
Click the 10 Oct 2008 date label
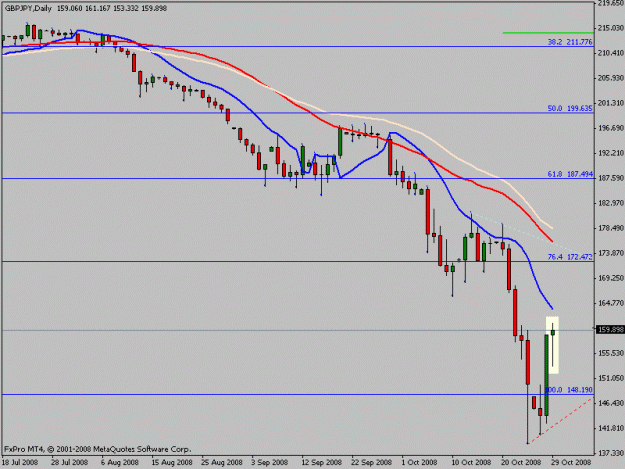(x=470, y=463)
